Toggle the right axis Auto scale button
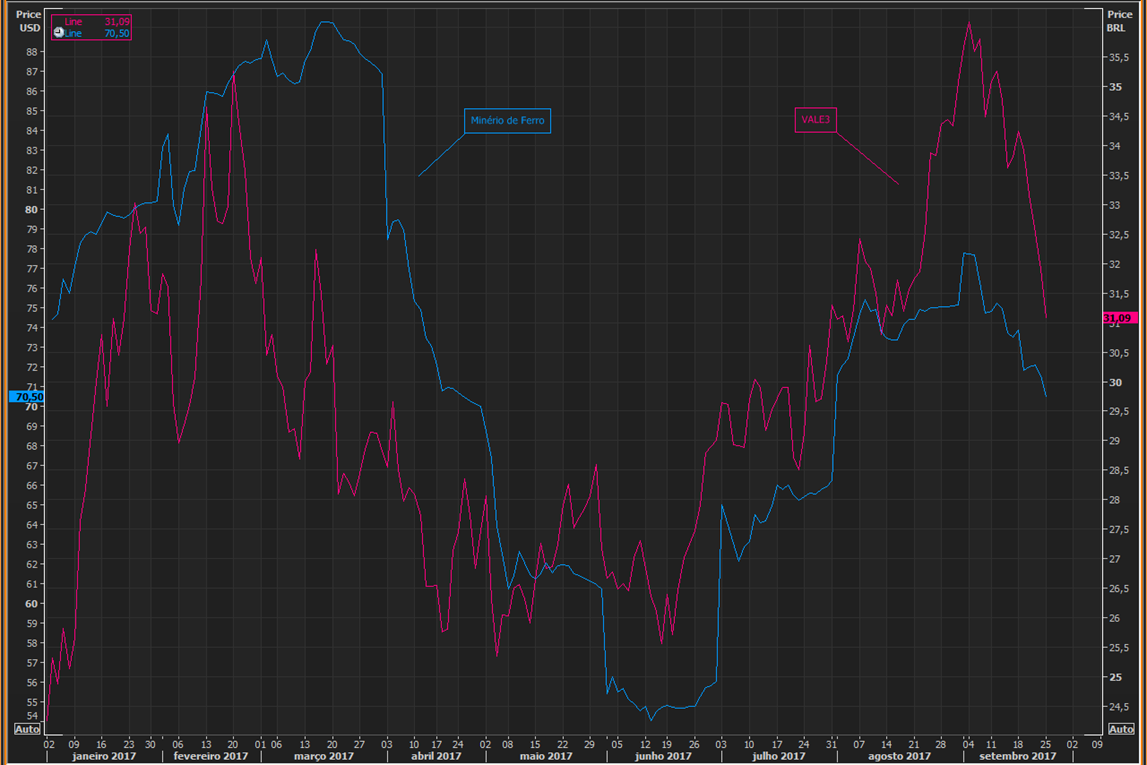Viewport: 1147px width, 765px height. point(1120,729)
